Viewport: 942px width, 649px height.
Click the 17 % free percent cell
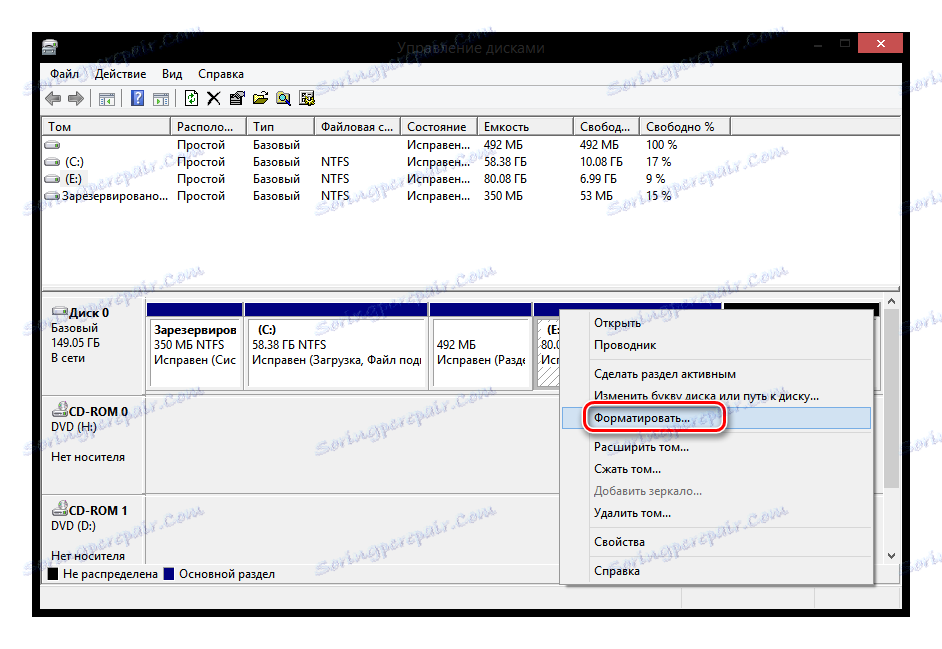658,162
